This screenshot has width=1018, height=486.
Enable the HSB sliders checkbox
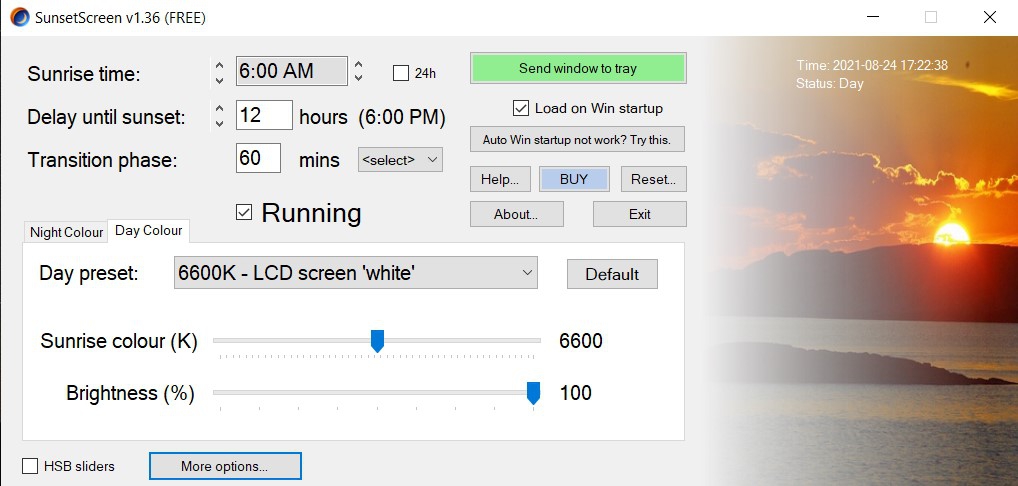(30, 466)
